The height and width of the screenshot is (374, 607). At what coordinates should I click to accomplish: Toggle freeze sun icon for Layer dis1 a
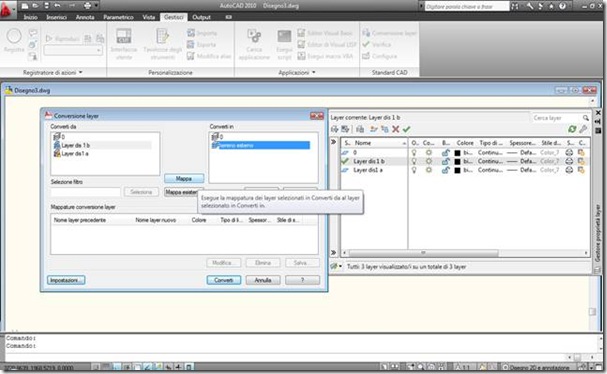click(x=429, y=170)
